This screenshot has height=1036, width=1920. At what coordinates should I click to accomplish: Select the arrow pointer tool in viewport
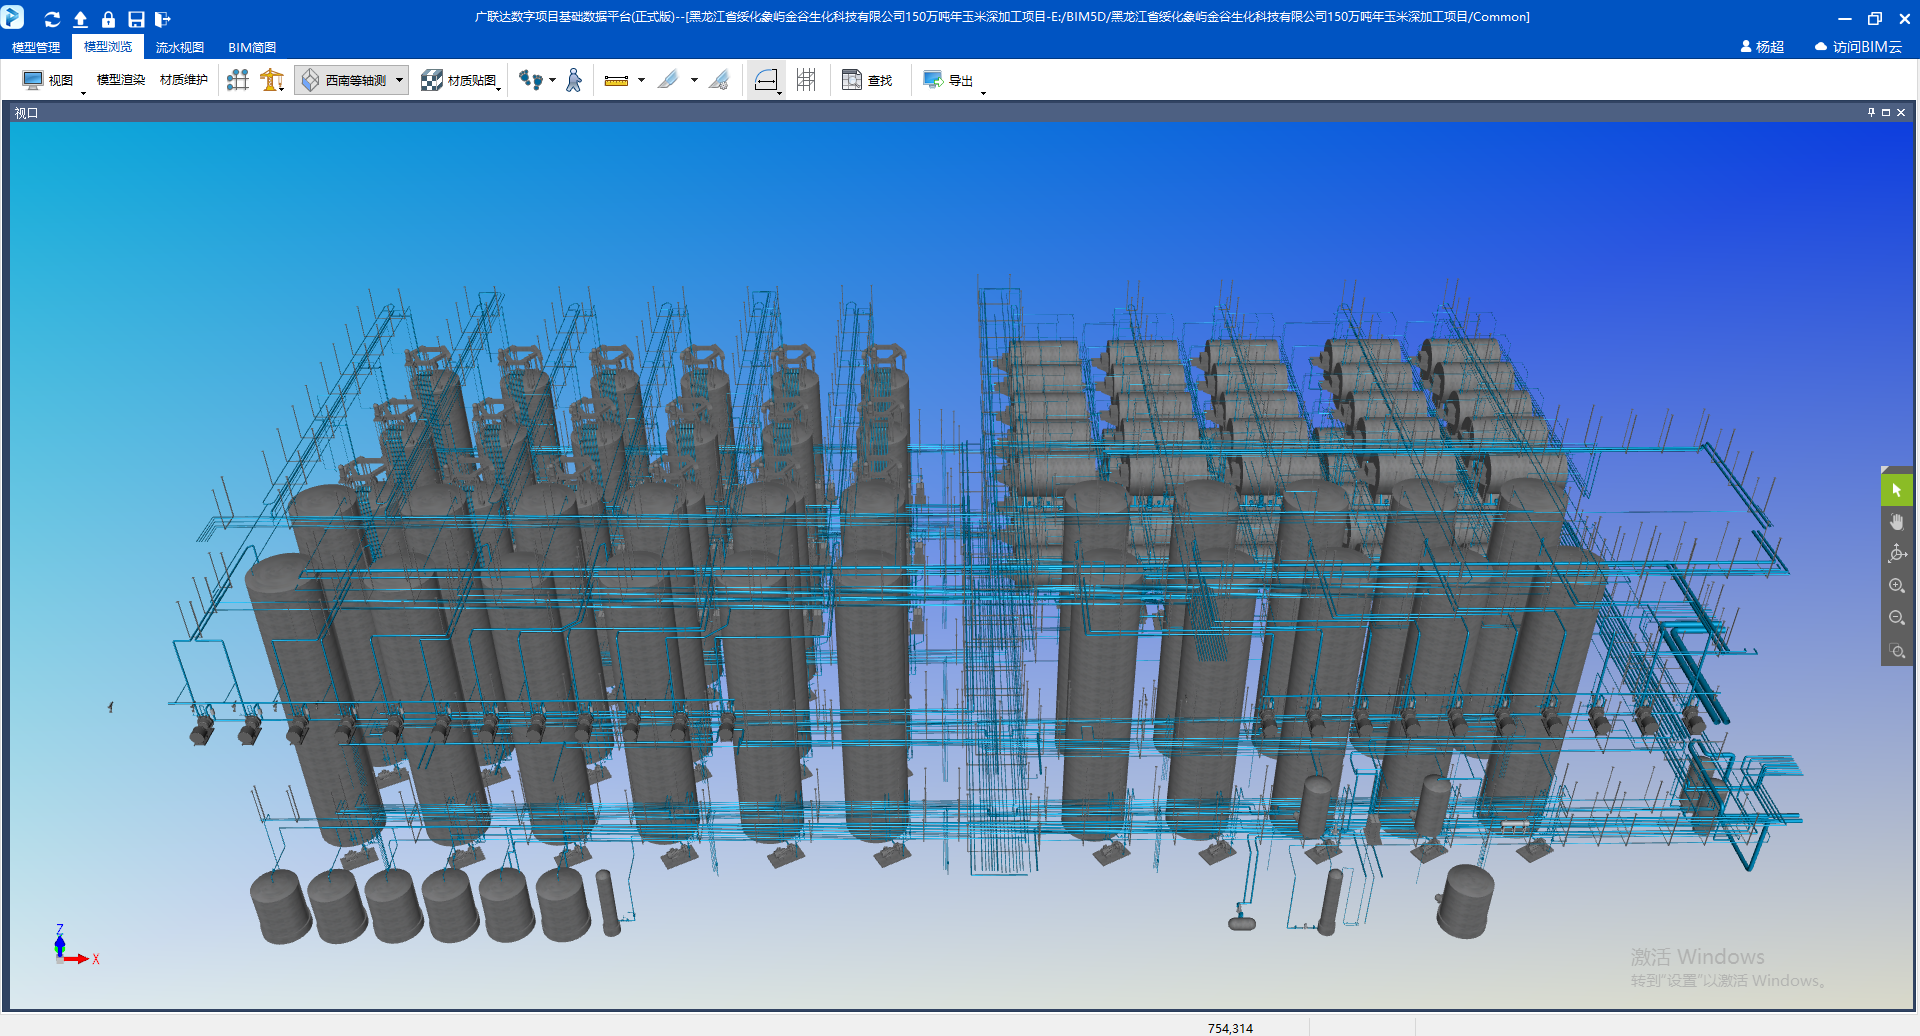pyautogui.click(x=1896, y=490)
